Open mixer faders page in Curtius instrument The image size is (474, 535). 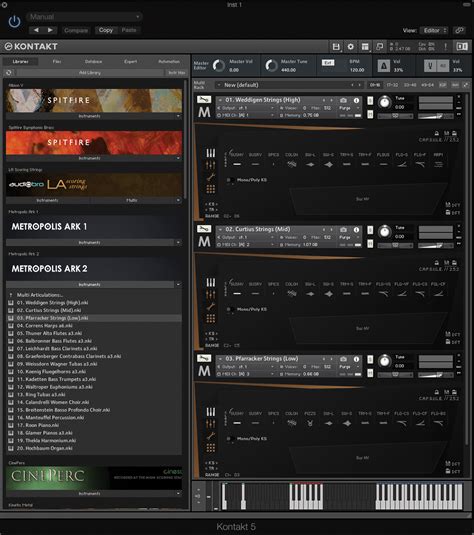[211, 282]
